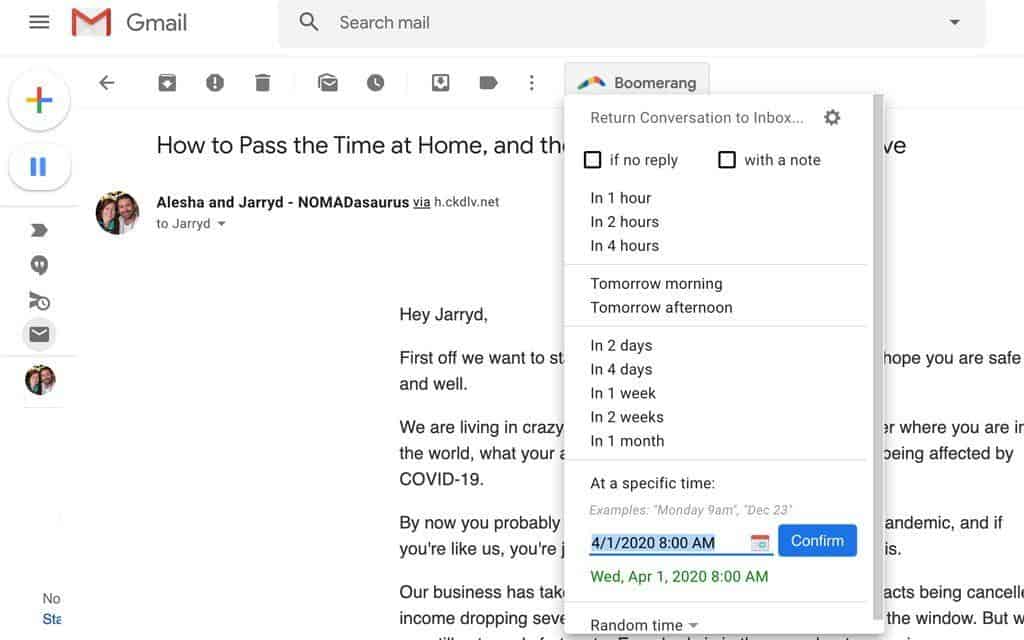Delete the conversation
Image resolution: width=1024 pixels, height=640 pixels.
[262, 82]
